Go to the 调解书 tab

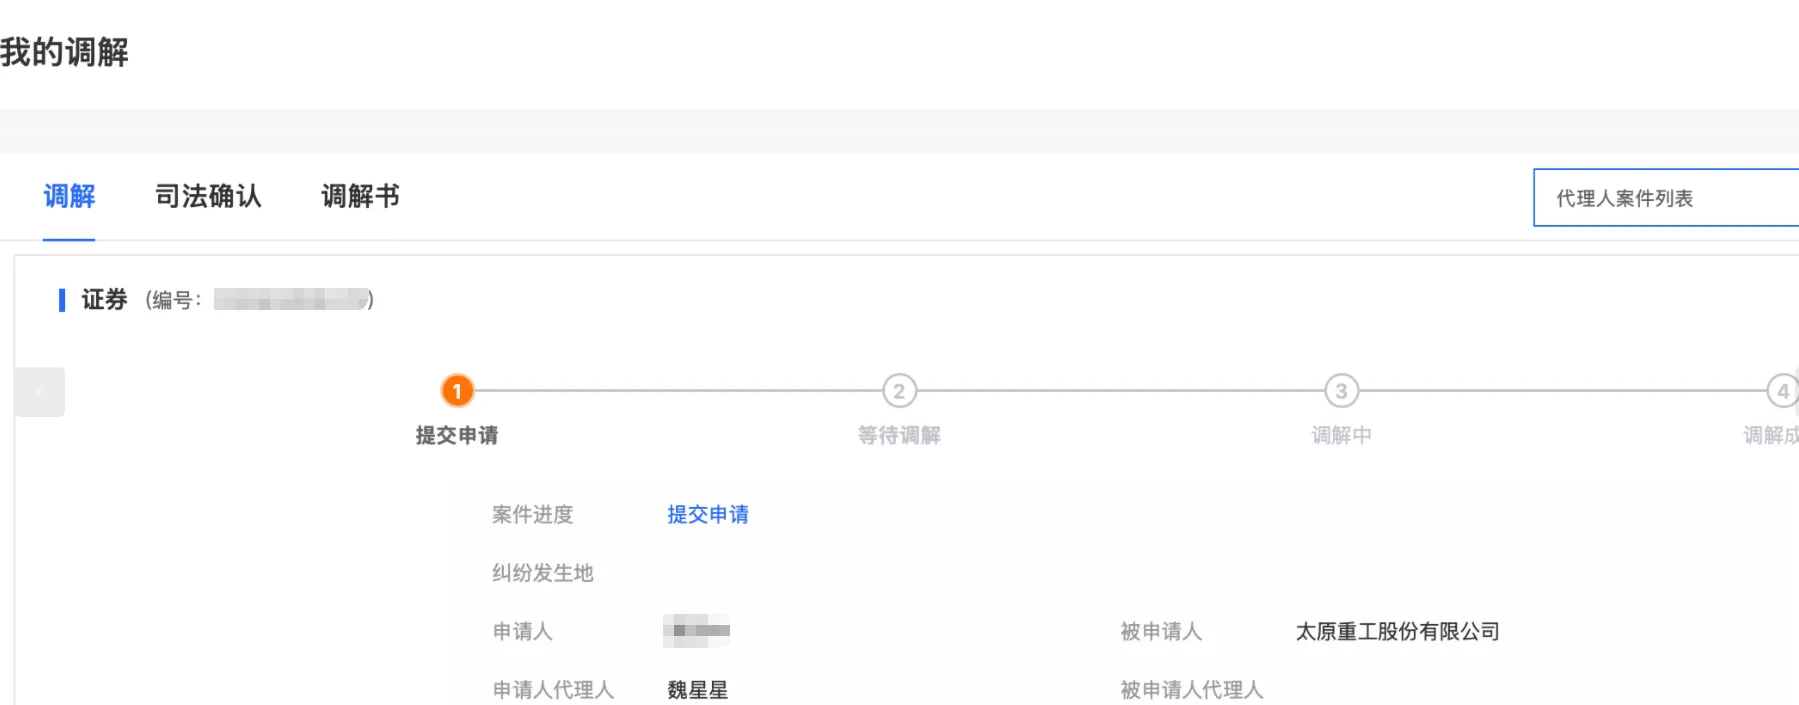pyautogui.click(x=360, y=196)
